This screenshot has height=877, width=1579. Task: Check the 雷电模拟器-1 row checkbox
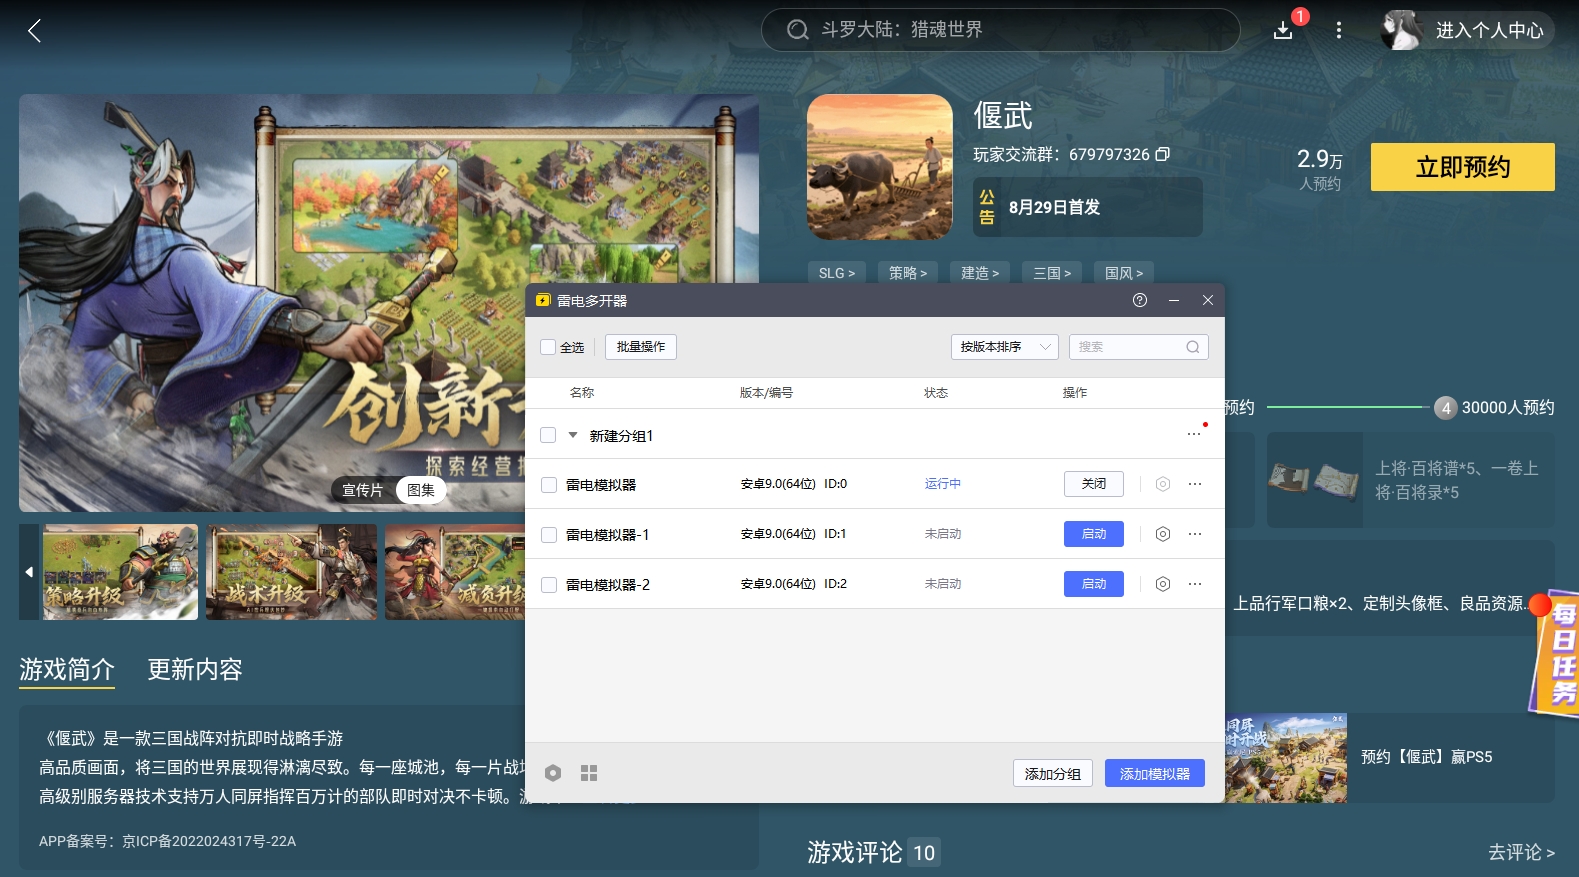[x=549, y=535]
